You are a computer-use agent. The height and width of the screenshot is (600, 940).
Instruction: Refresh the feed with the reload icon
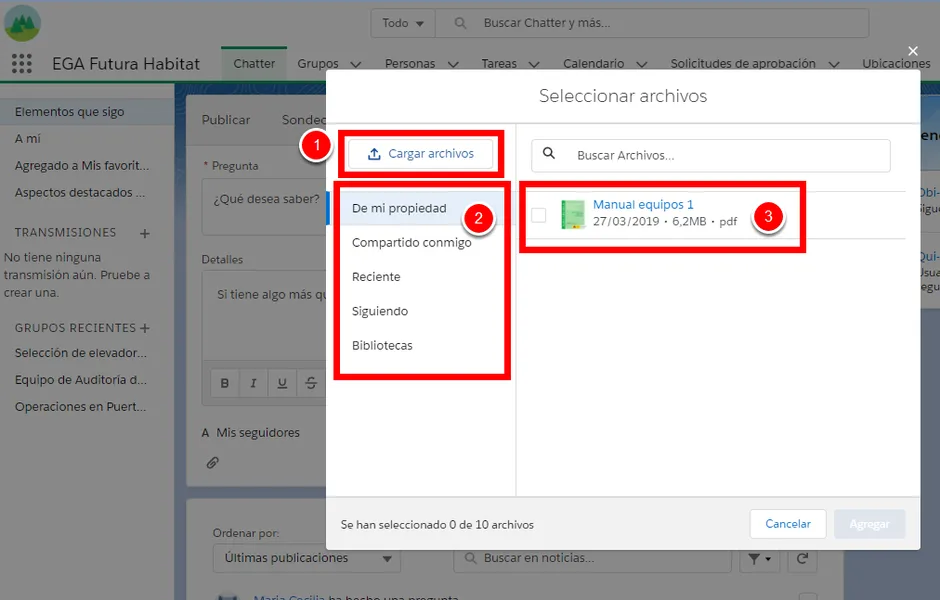802,559
